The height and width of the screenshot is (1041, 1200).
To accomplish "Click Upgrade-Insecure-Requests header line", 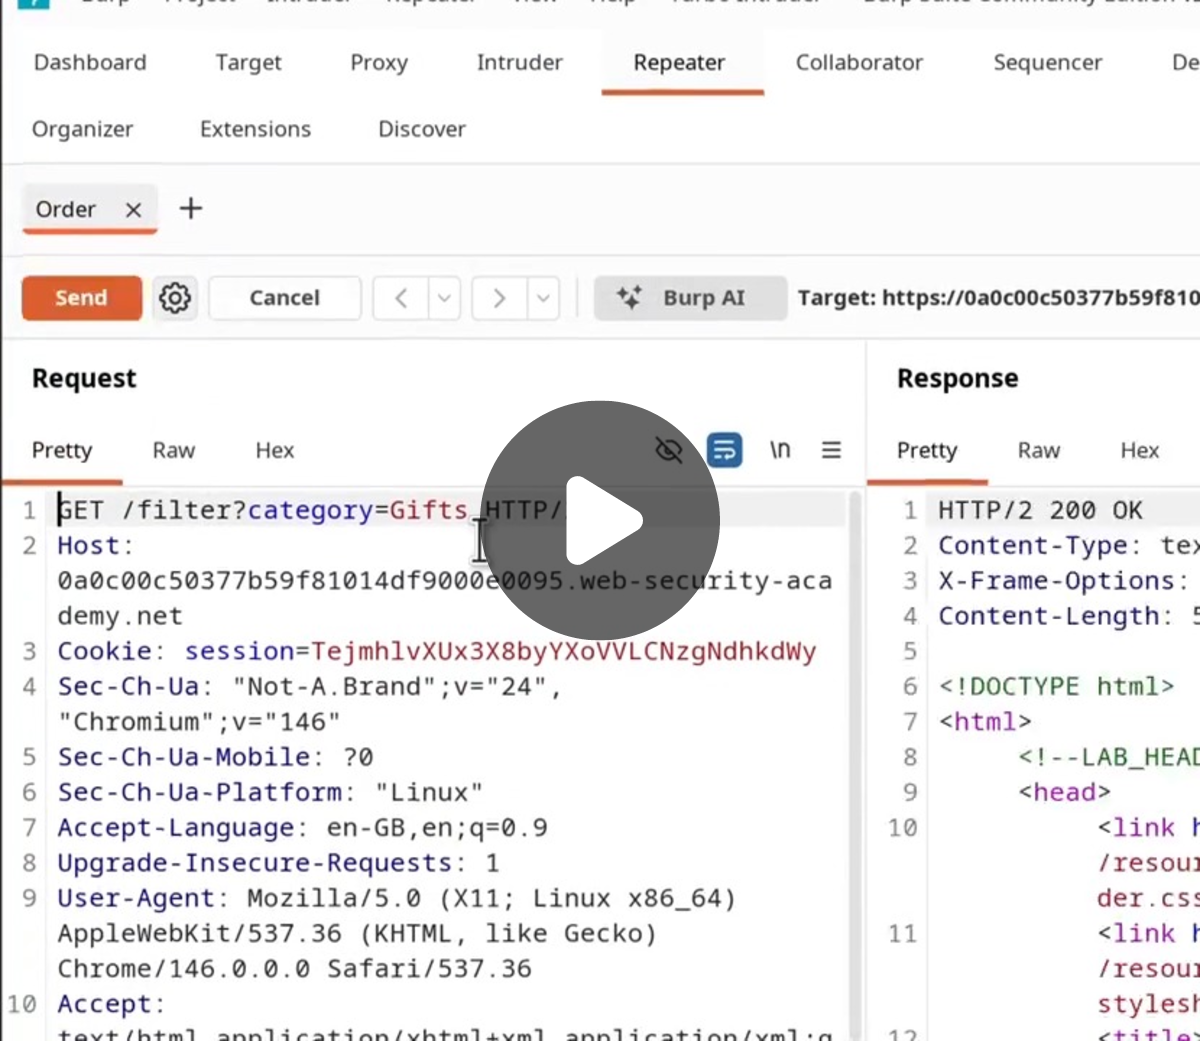I will 278,863.
